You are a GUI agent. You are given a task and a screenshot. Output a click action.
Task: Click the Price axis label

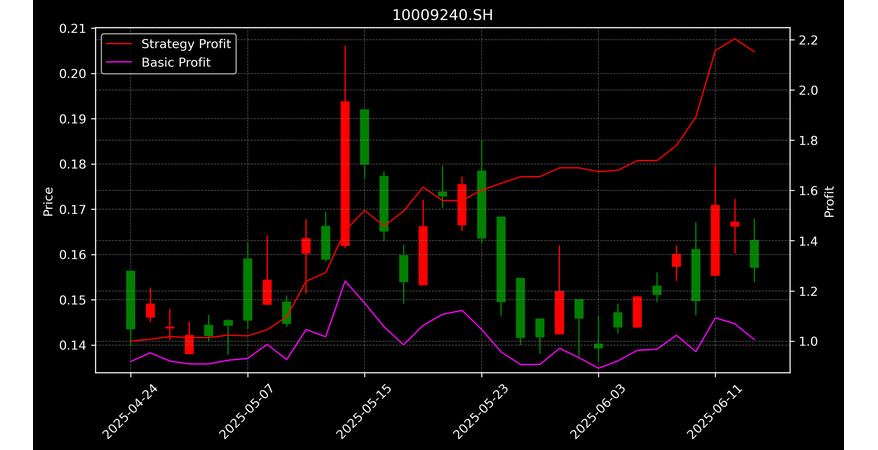click(49, 201)
